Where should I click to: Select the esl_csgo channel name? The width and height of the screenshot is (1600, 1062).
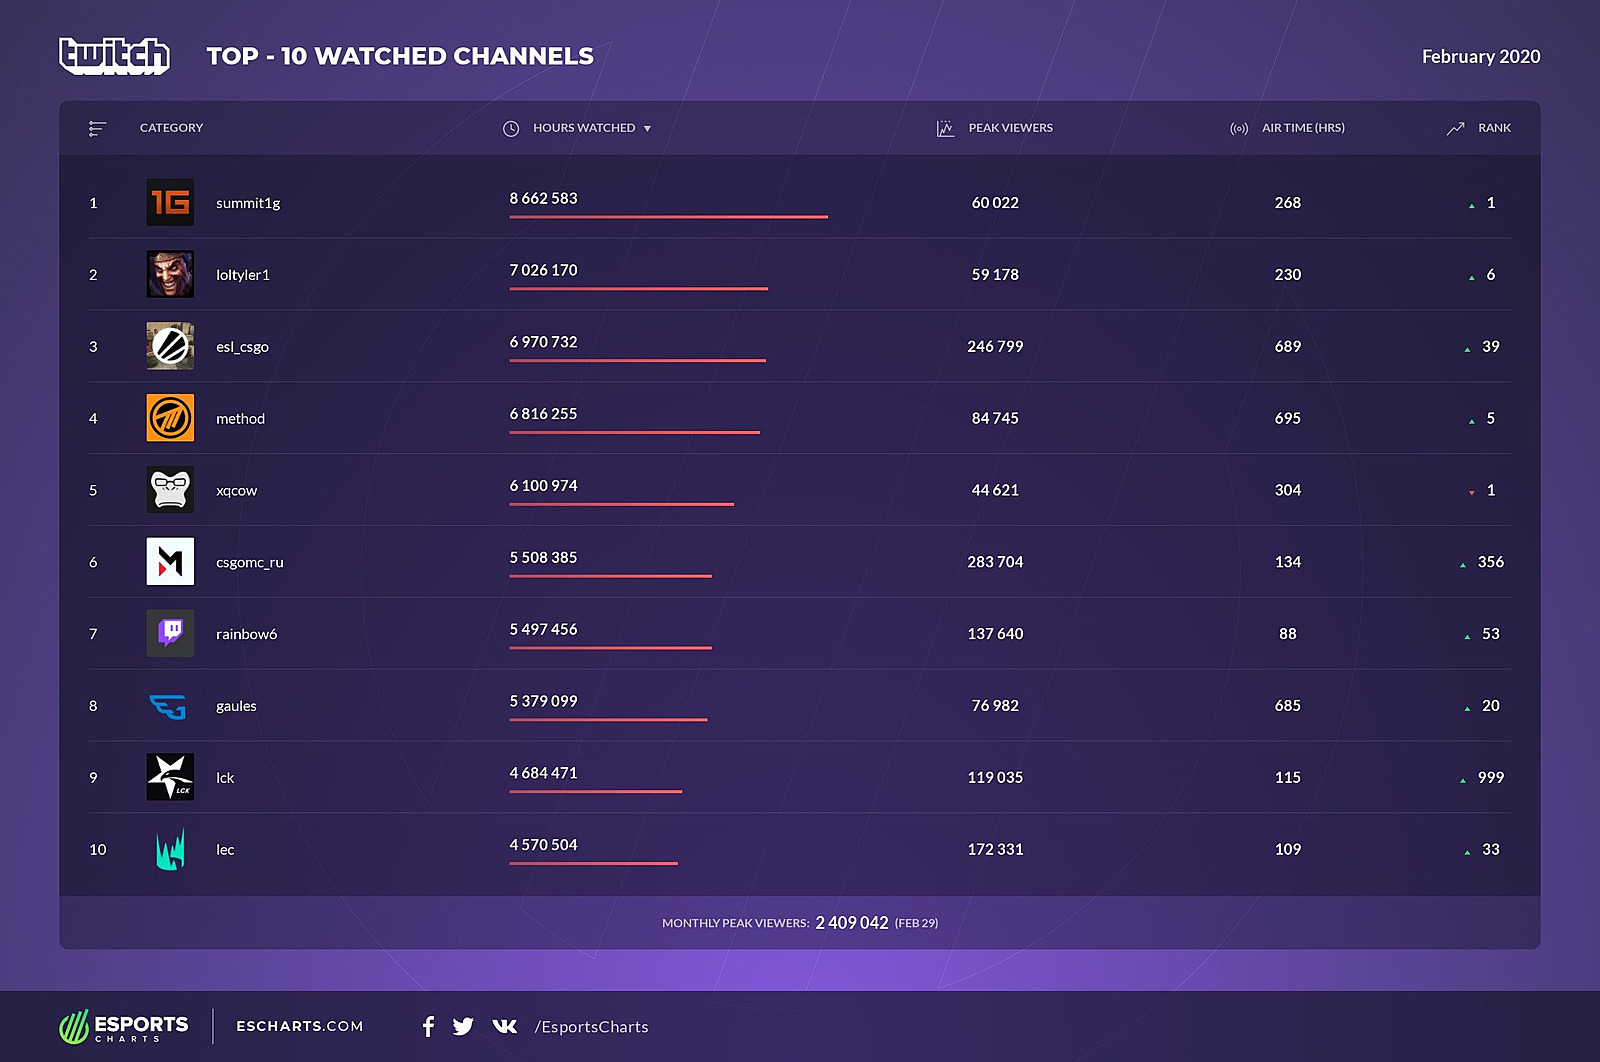(x=242, y=347)
